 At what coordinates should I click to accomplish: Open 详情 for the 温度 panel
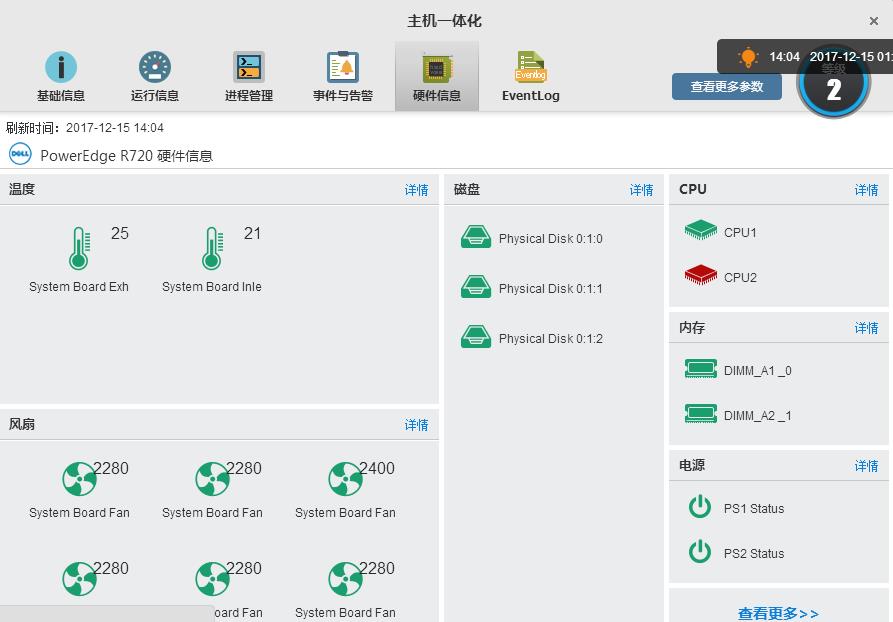(x=416, y=189)
